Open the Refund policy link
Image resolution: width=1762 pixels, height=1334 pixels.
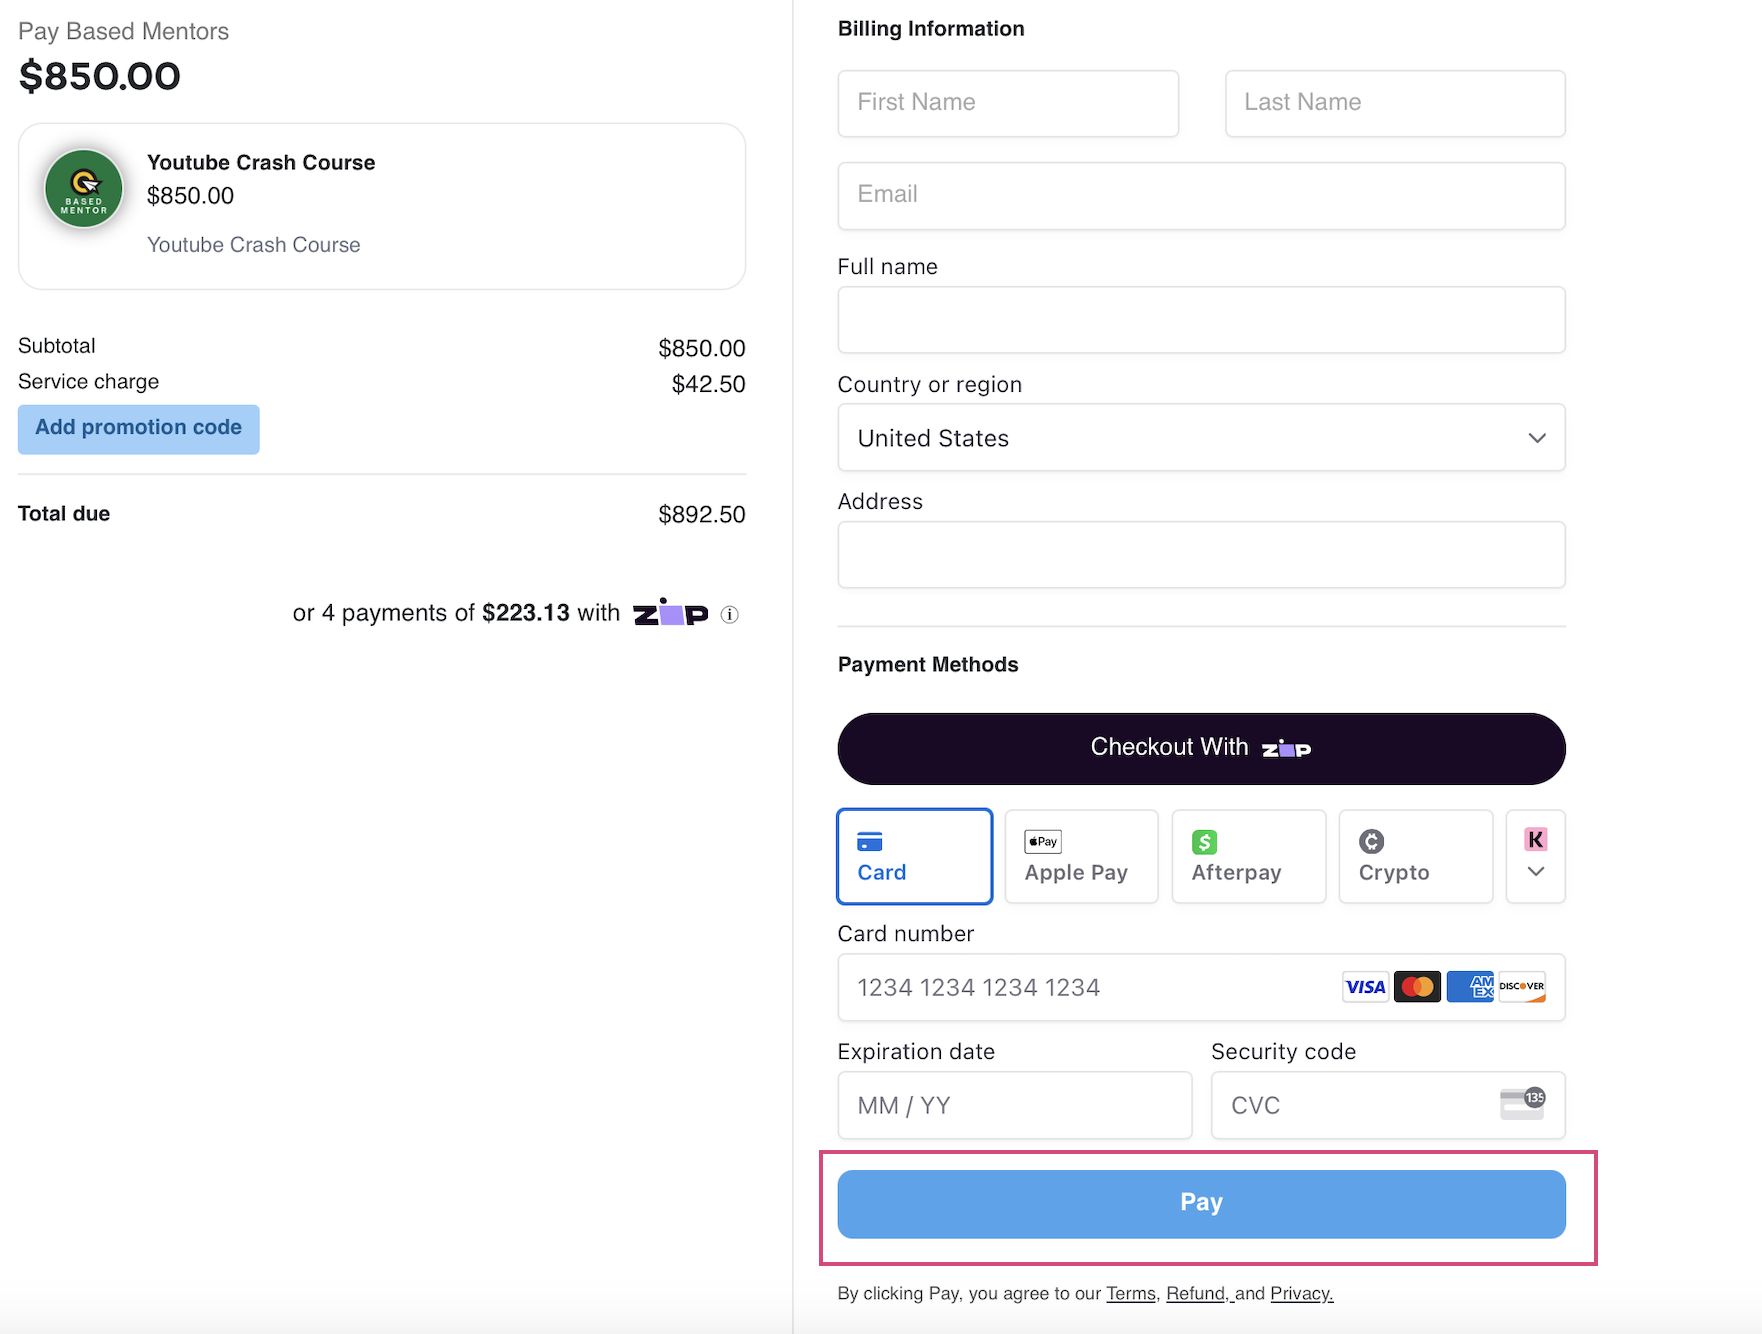[x=1197, y=1294]
